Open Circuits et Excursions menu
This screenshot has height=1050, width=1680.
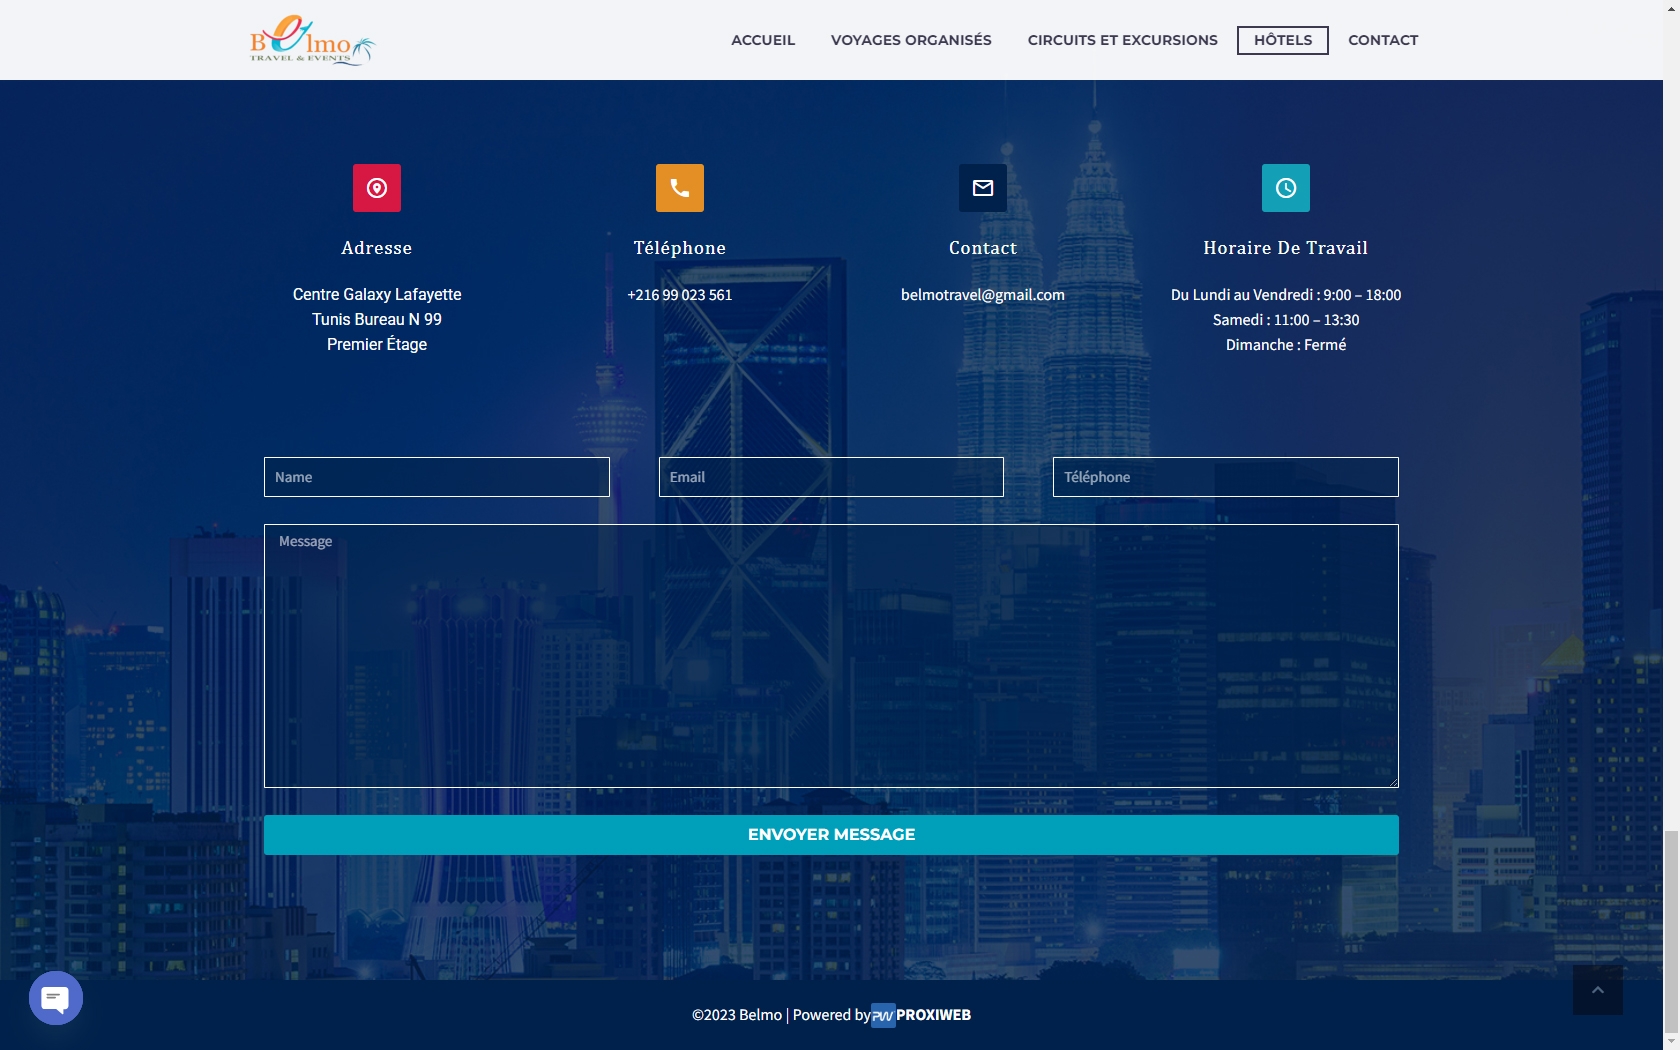click(x=1123, y=40)
